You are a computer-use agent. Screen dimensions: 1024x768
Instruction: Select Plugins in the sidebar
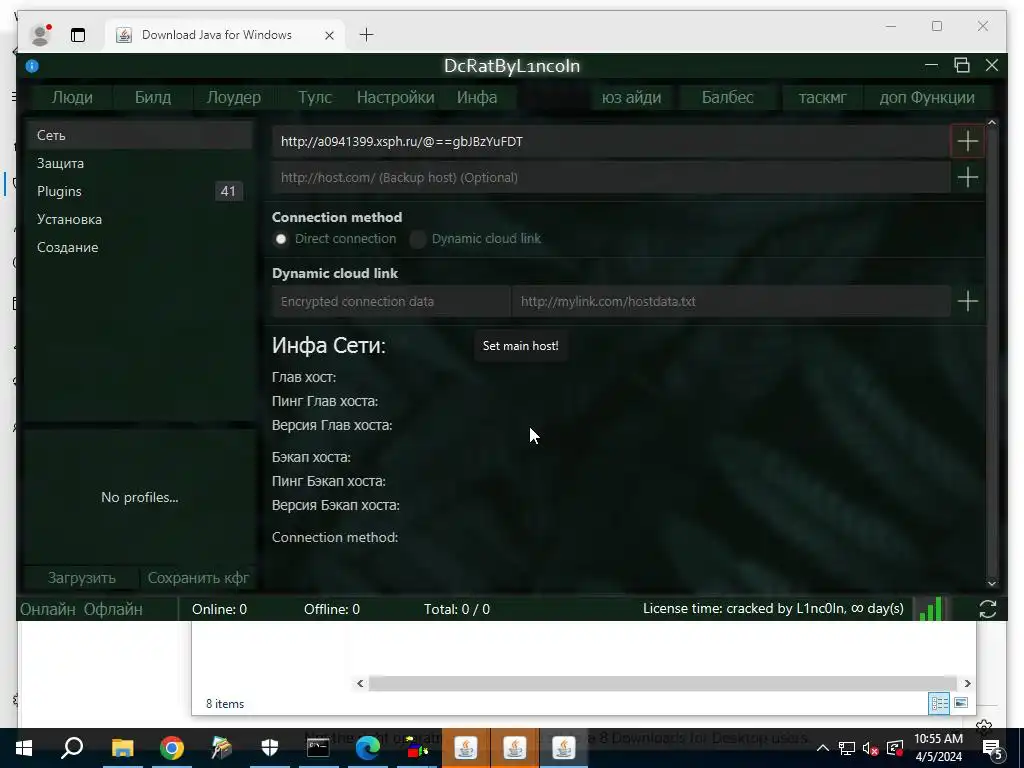pos(140,191)
